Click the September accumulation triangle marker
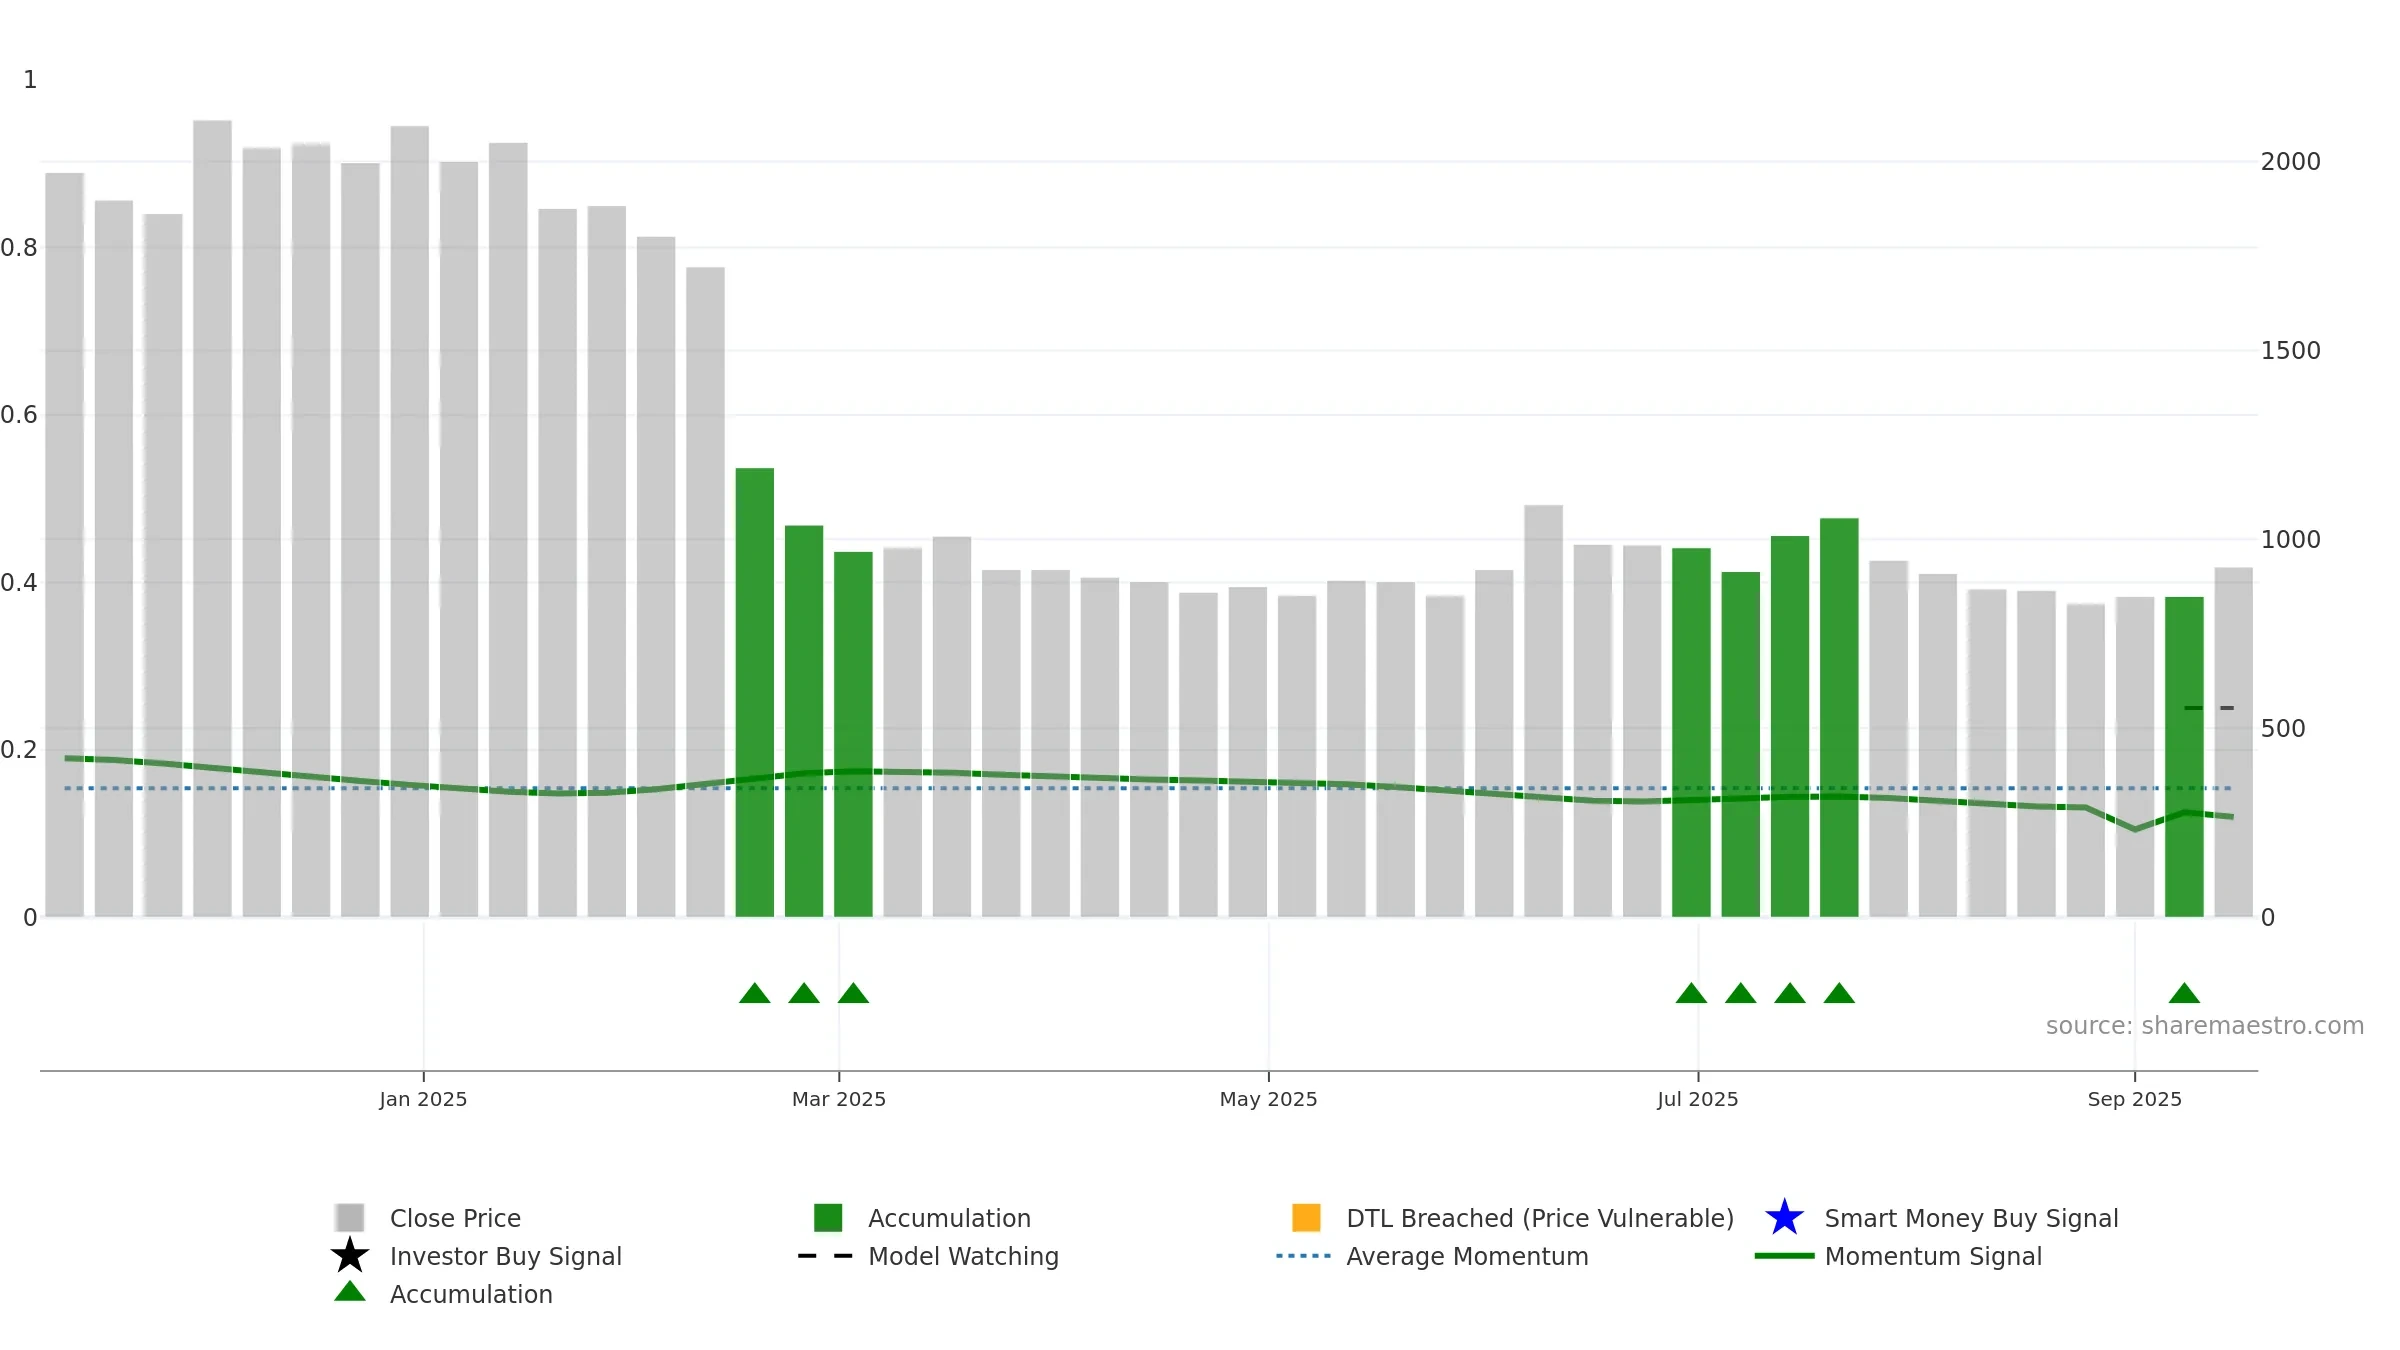Screen dimensions: 2400x1350 pos(2184,993)
